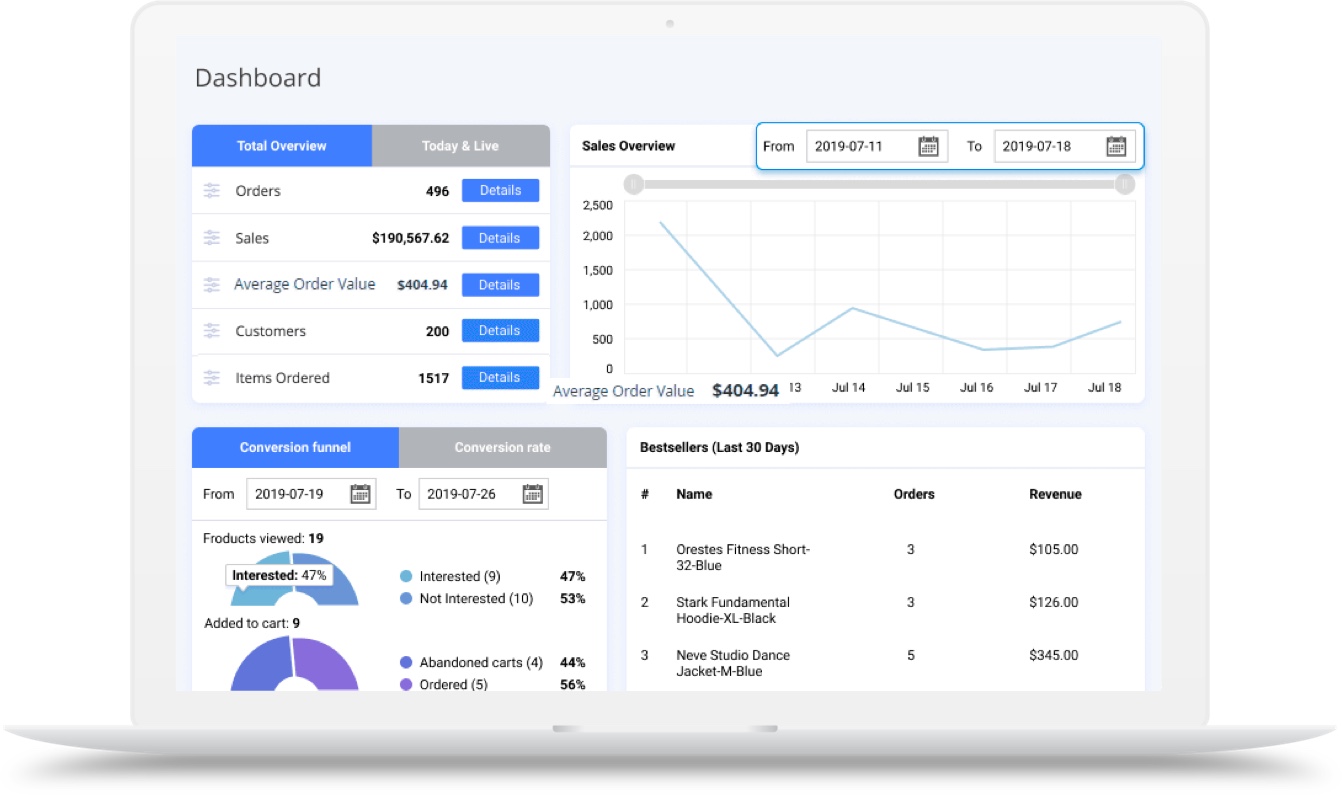Click the Bestsellers (Last 30 Days) heading
Image resolution: width=1342 pixels, height=795 pixels.
(x=719, y=448)
